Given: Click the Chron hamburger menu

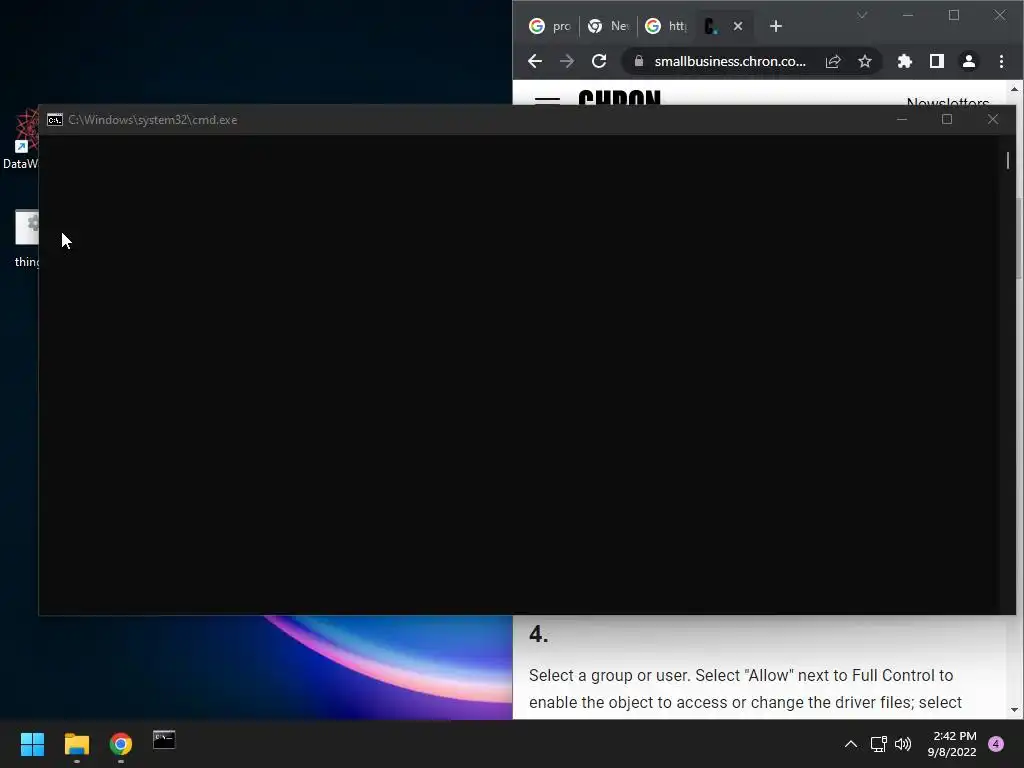Looking at the screenshot, I should (547, 100).
